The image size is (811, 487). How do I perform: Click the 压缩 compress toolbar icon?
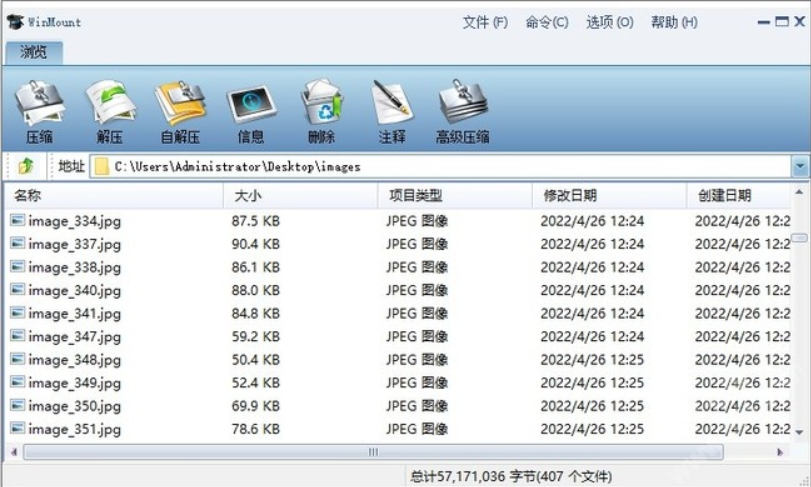point(40,103)
